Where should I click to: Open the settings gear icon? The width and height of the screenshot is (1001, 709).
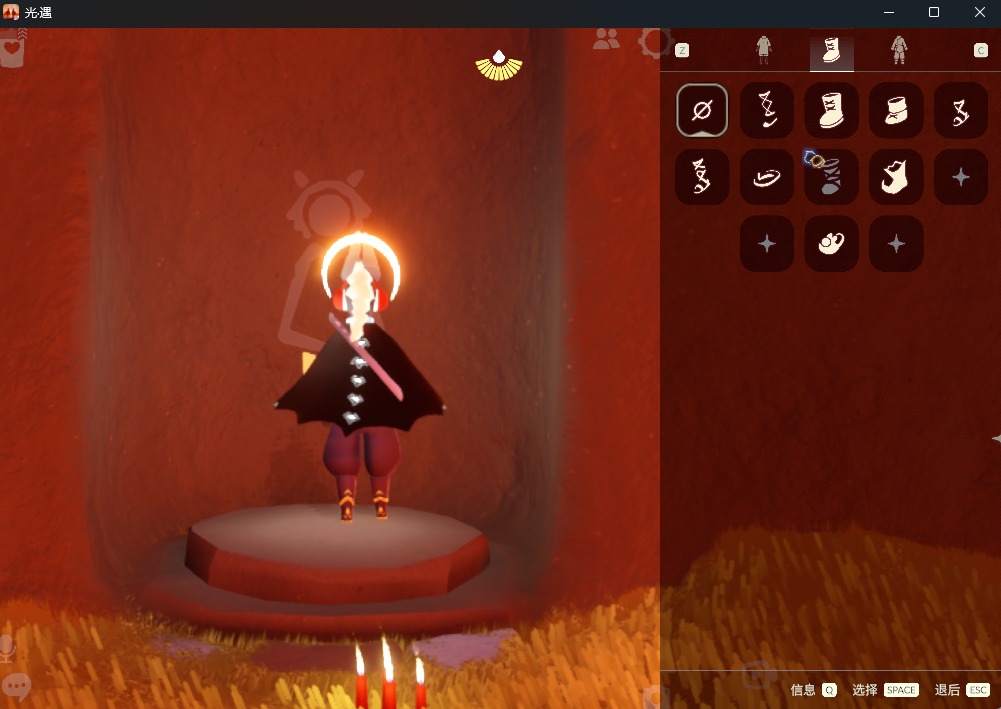pos(656,42)
